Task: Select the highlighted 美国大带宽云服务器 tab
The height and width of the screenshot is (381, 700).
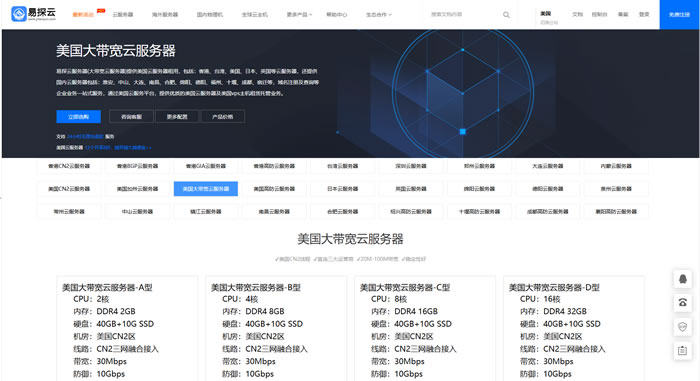Action: [x=206, y=189]
